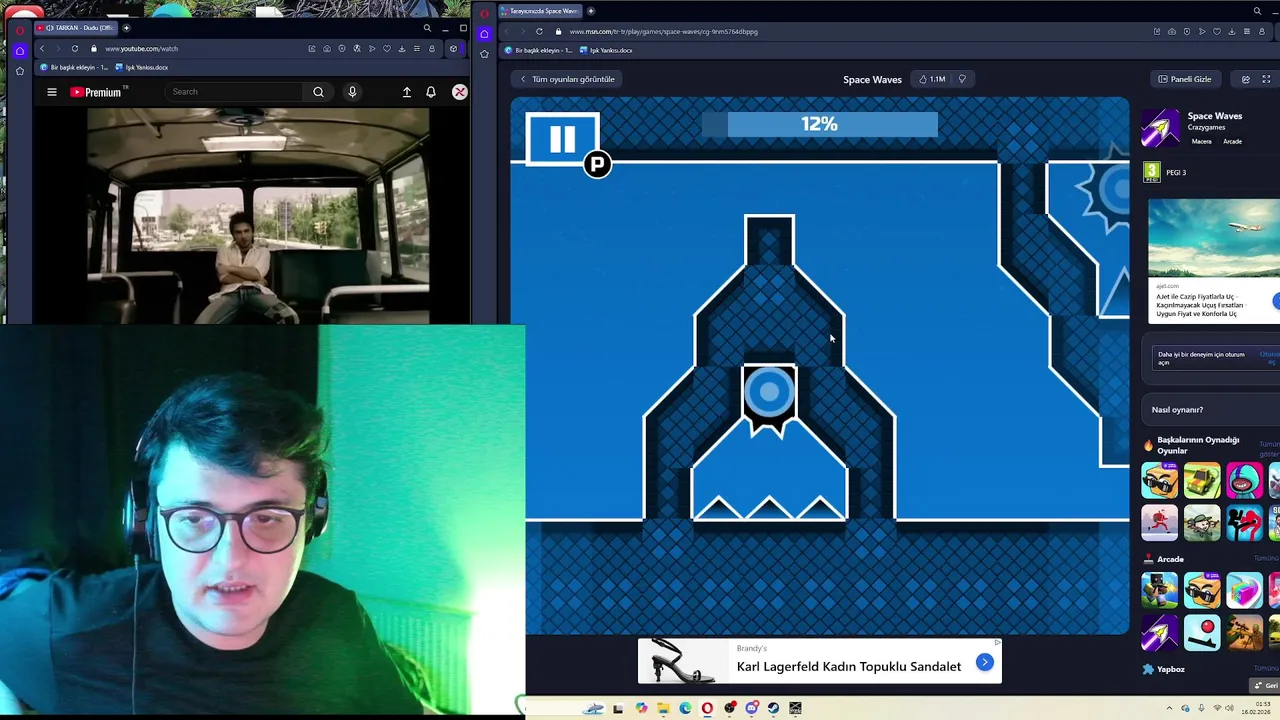This screenshot has height=720, width=1280.
Task: Hide the side panel with Paneli Gizle
Action: [1185, 79]
